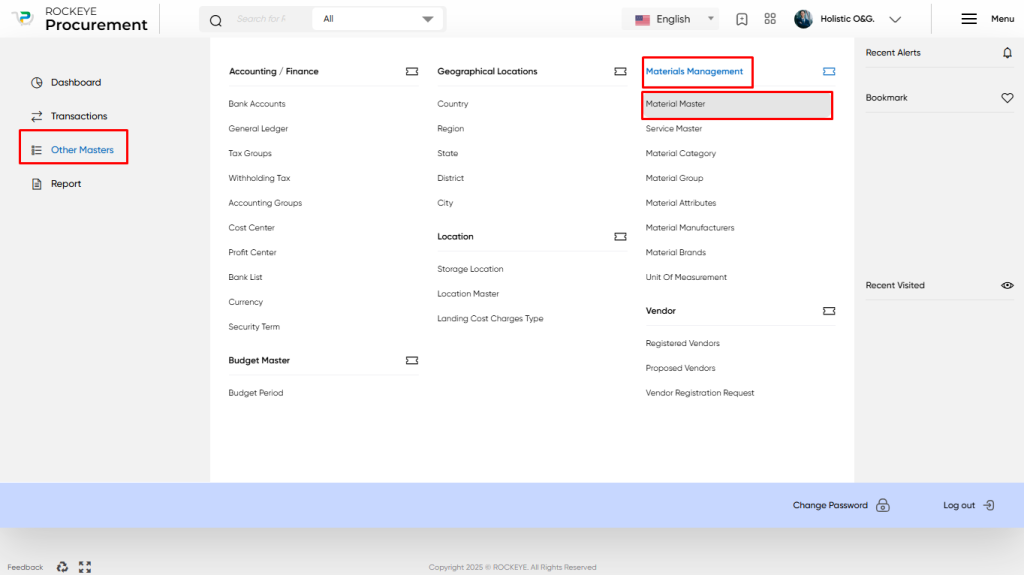The width and height of the screenshot is (1024, 575).
Task: Click the search magnifier icon
Action: tap(216, 20)
